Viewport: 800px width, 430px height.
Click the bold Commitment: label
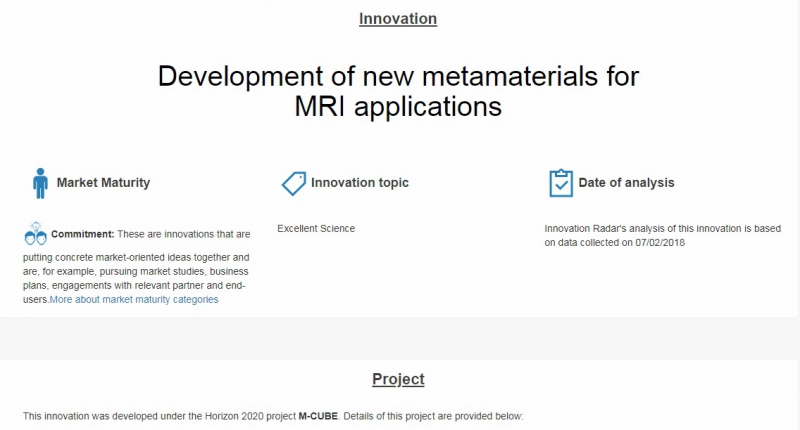click(83, 234)
